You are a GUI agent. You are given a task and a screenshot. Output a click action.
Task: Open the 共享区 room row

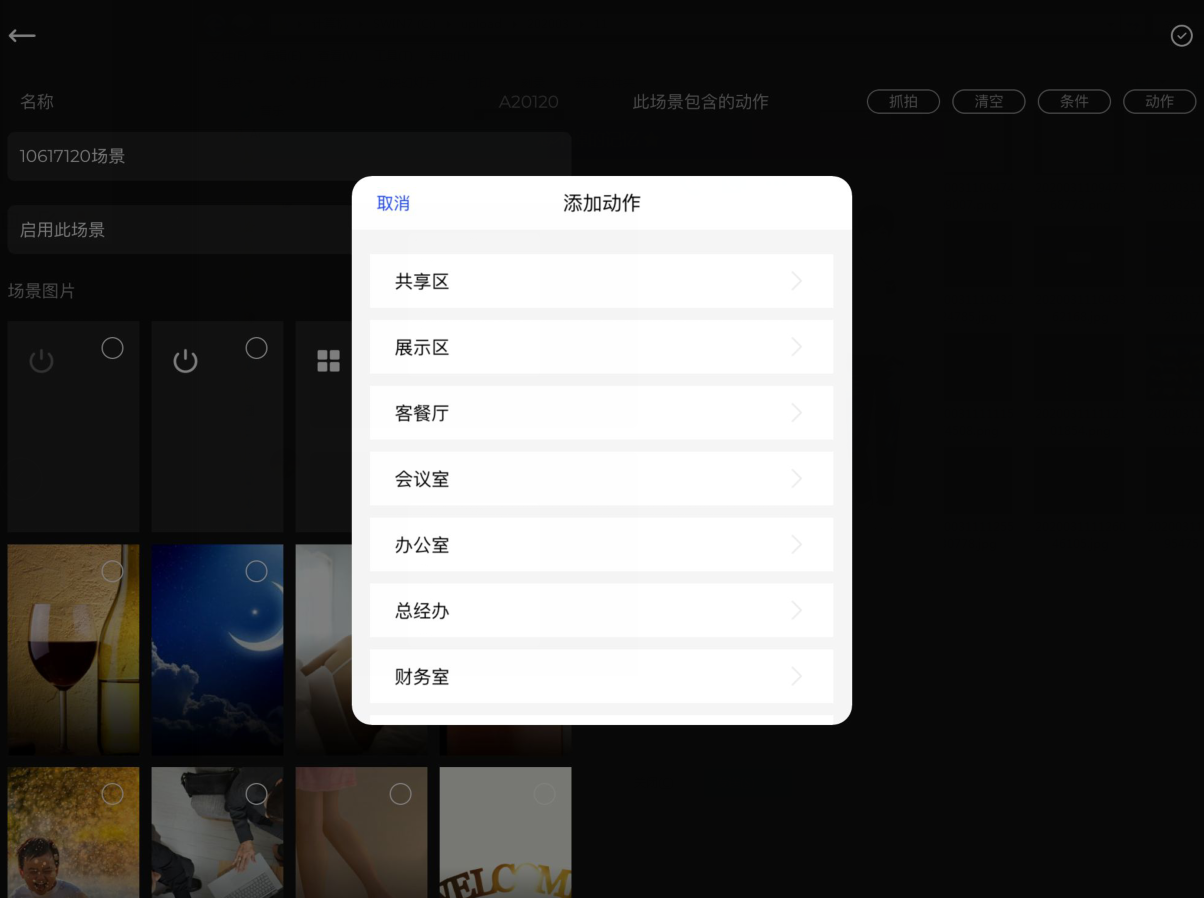pos(601,281)
